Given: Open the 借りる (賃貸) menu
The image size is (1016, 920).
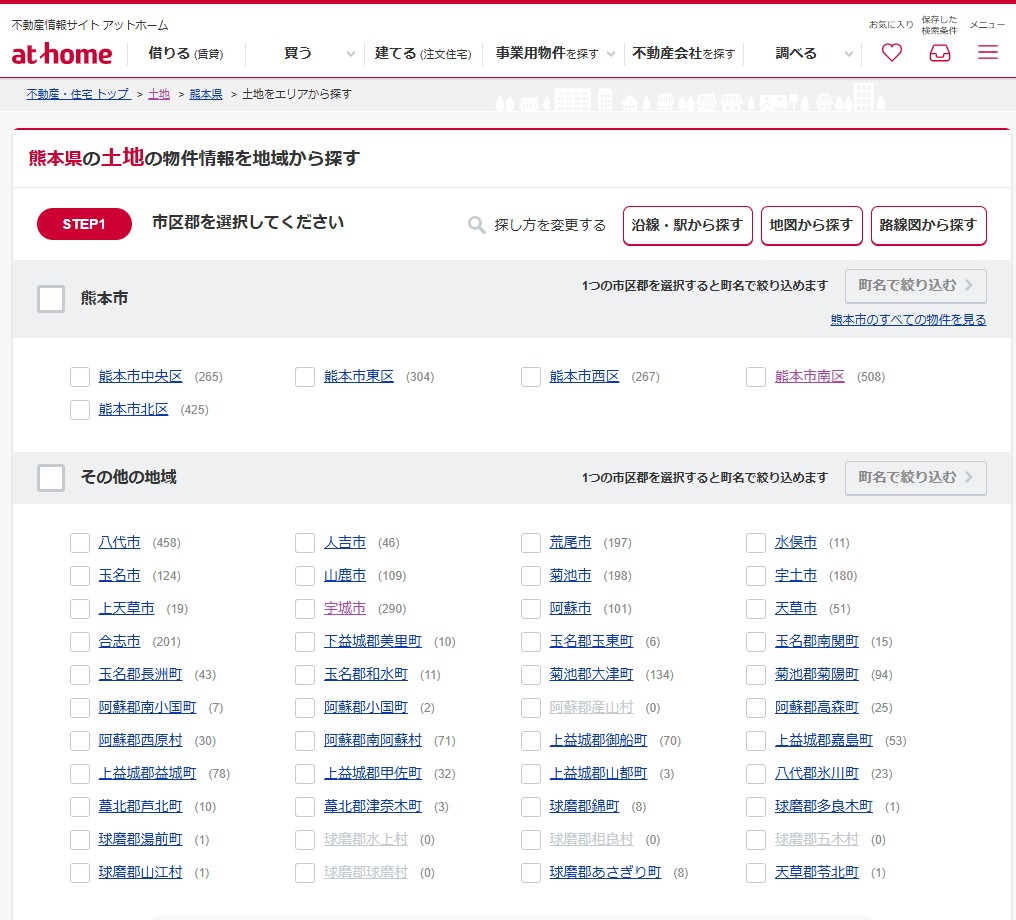Looking at the screenshot, I should point(186,53).
